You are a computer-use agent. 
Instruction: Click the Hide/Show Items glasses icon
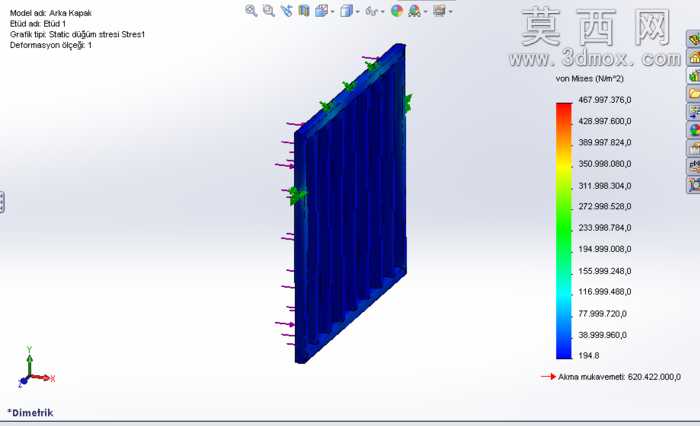coord(371,11)
